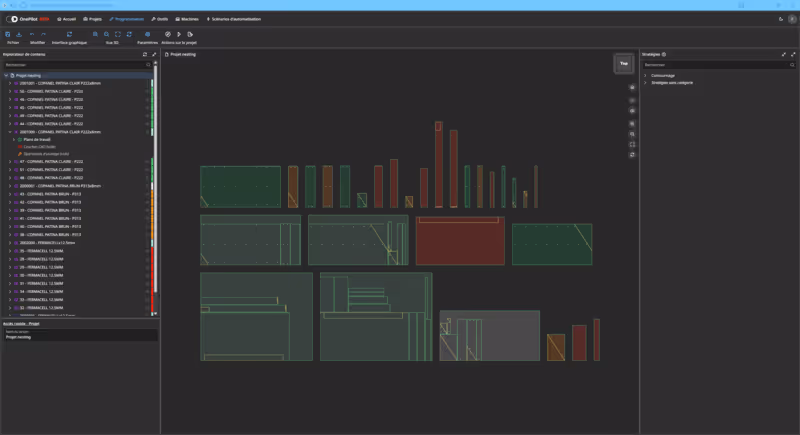Click the zoom icon in viewport sidebar
Screen dimensions: 800x435
pyautogui.click(x=632, y=134)
